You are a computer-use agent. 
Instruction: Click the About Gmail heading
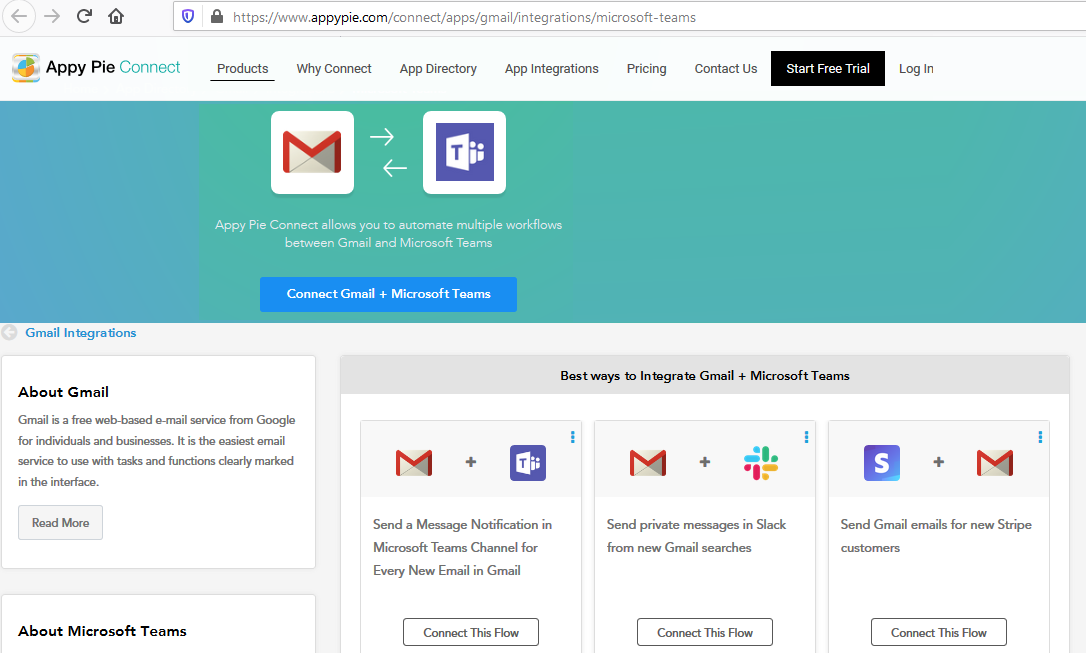63,392
